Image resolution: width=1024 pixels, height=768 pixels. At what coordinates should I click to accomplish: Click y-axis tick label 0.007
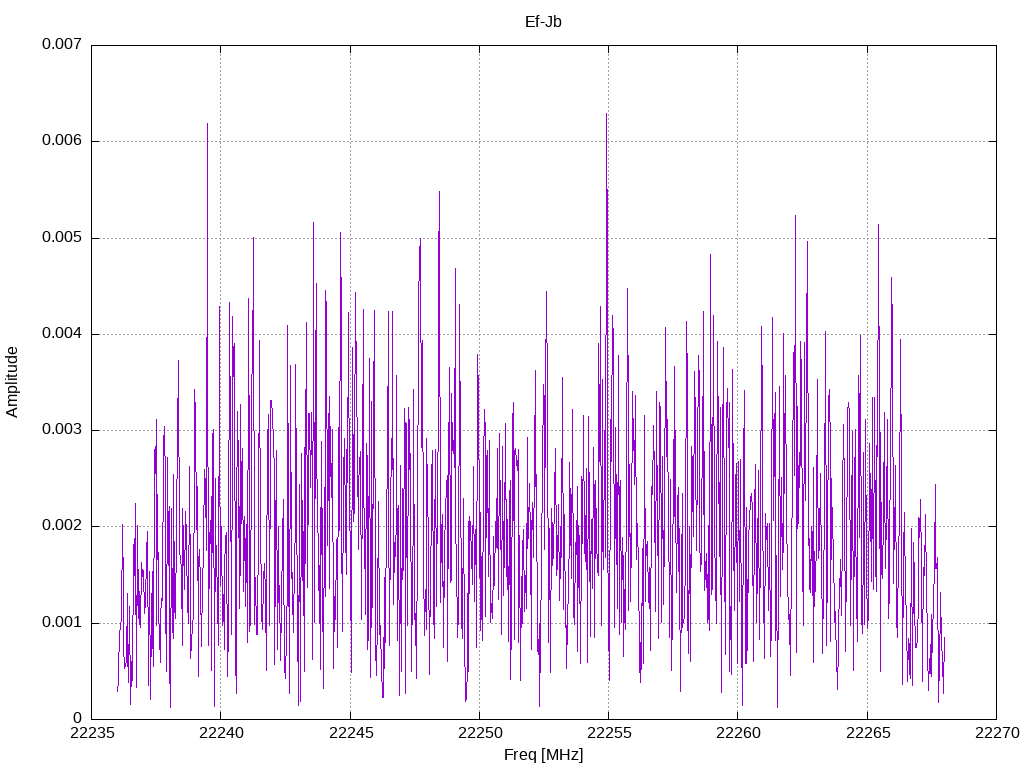62,44
